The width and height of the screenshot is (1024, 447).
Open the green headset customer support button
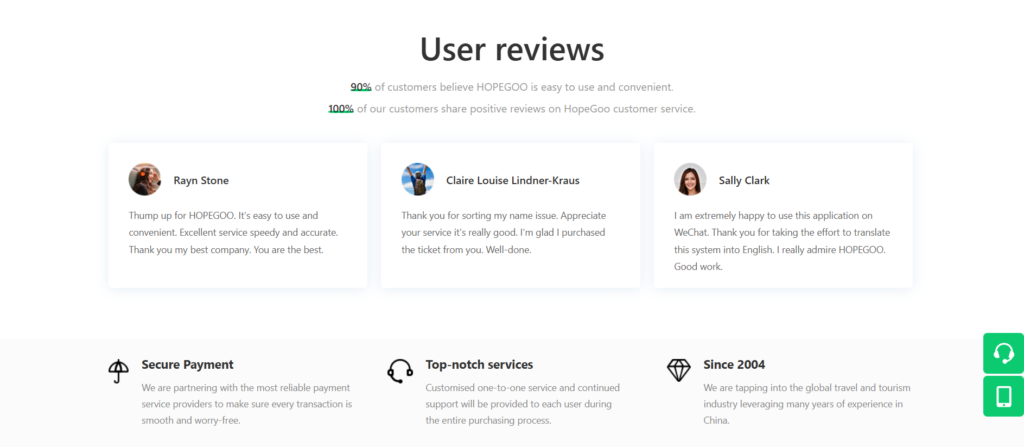pos(1003,354)
